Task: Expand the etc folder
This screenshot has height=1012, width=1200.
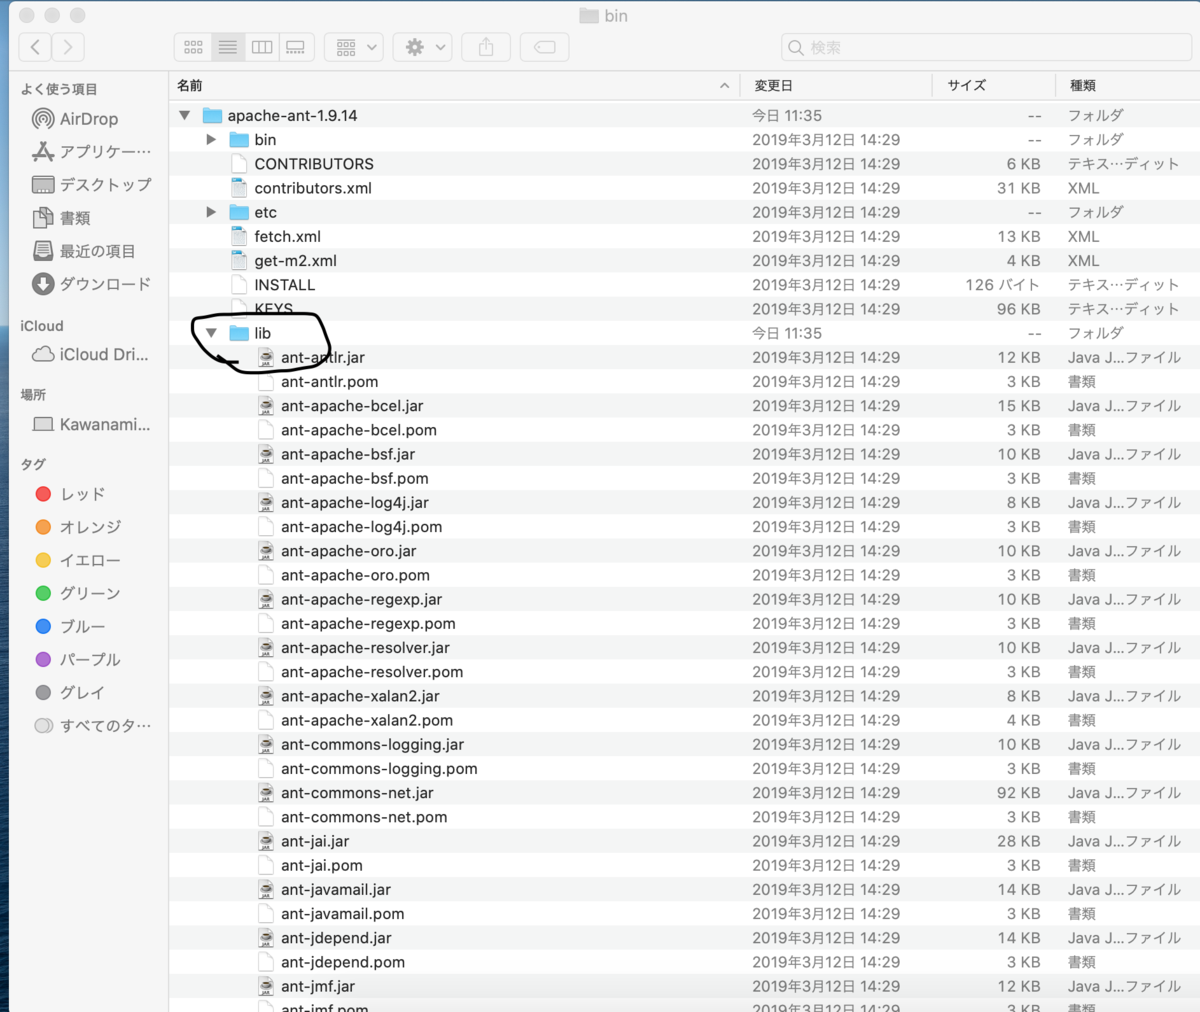Action: tap(211, 212)
